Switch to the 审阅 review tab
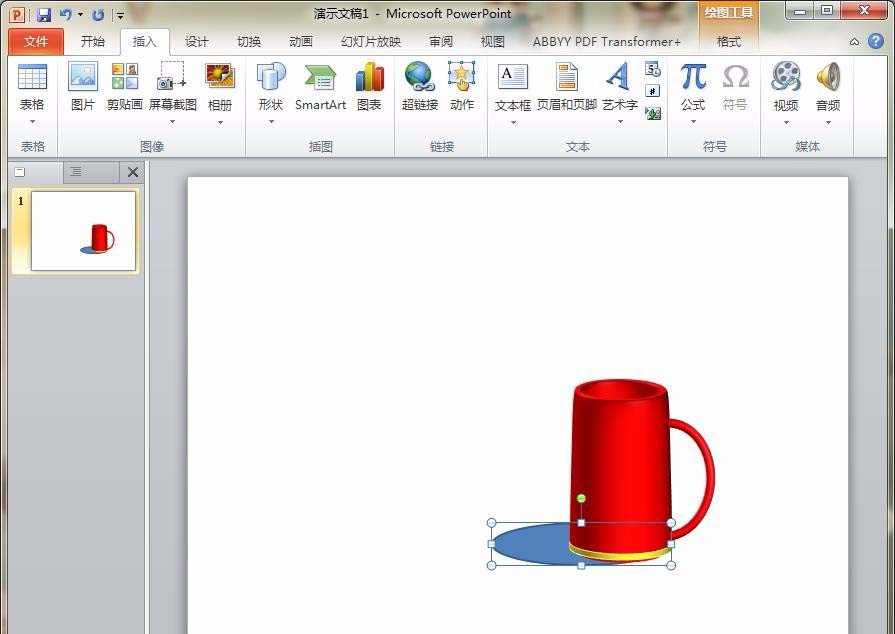895x634 pixels. [441, 42]
